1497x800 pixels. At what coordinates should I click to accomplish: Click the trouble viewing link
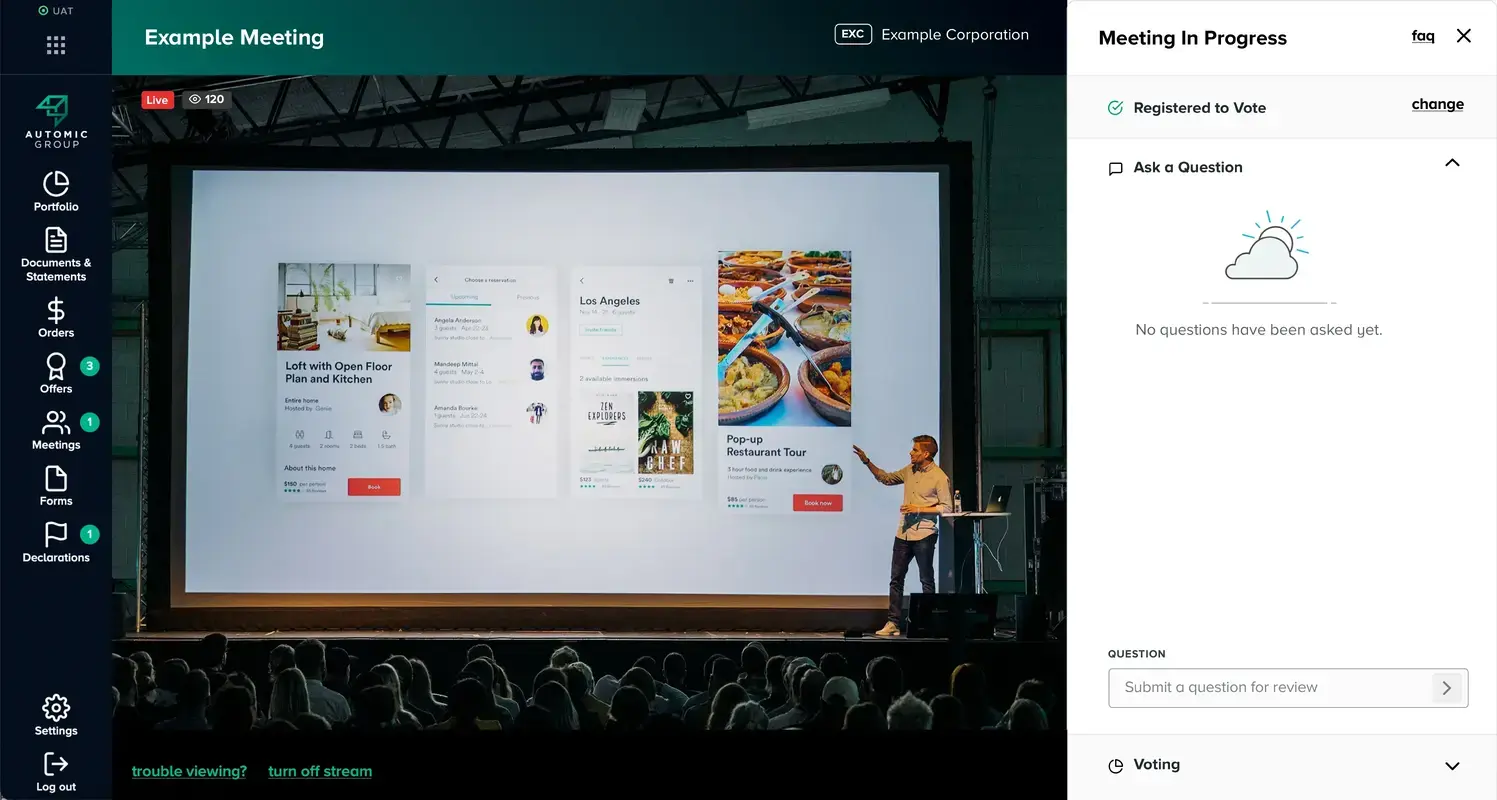click(x=189, y=771)
